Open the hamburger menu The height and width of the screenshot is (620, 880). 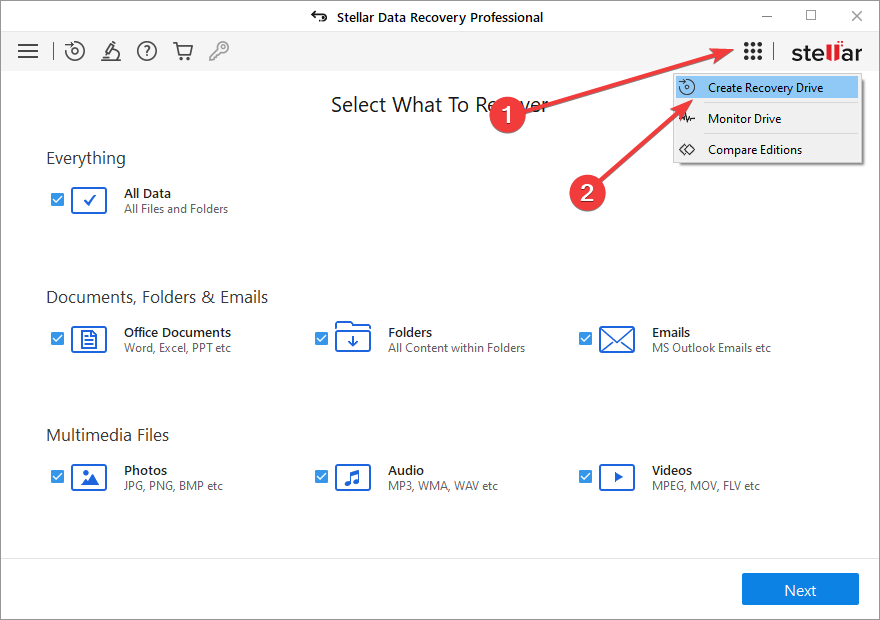coord(28,51)
